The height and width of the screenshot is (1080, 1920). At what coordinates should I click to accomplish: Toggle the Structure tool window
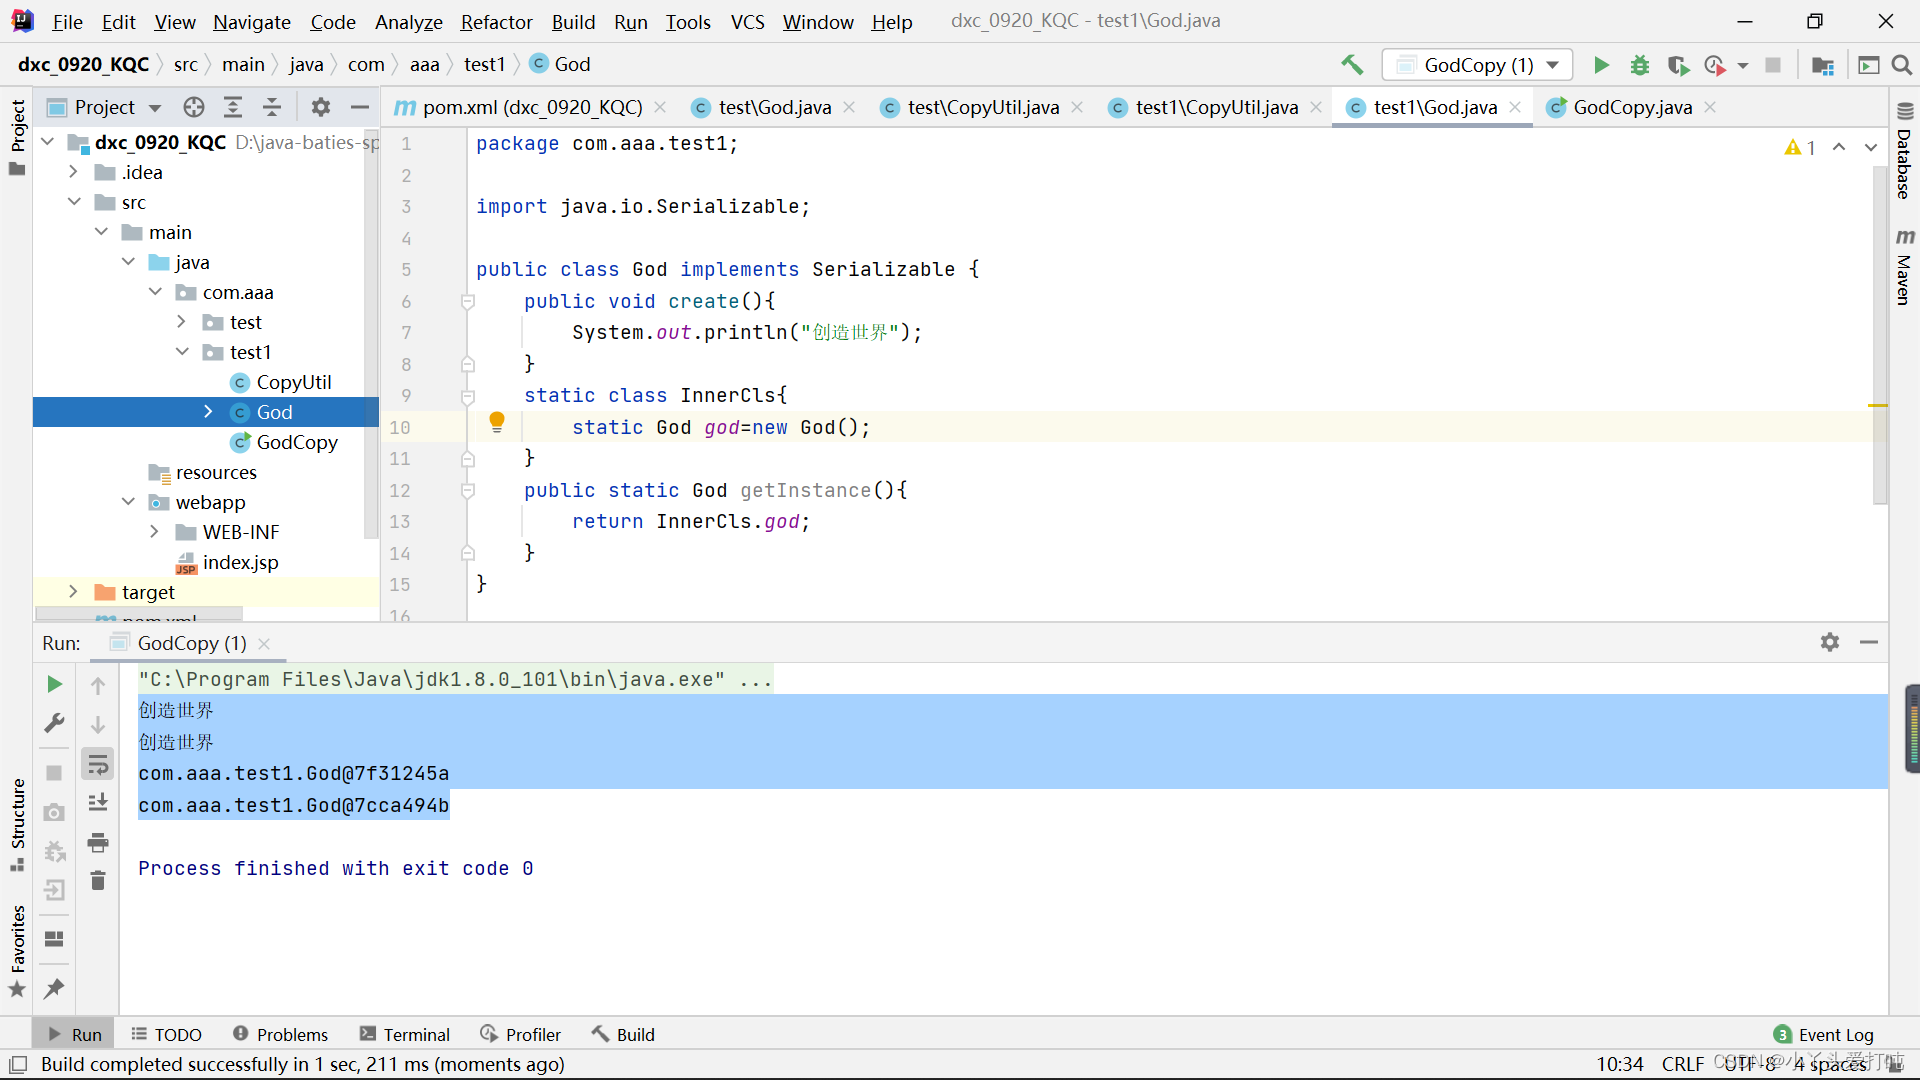pyautogui.click(x=17, y=824)
